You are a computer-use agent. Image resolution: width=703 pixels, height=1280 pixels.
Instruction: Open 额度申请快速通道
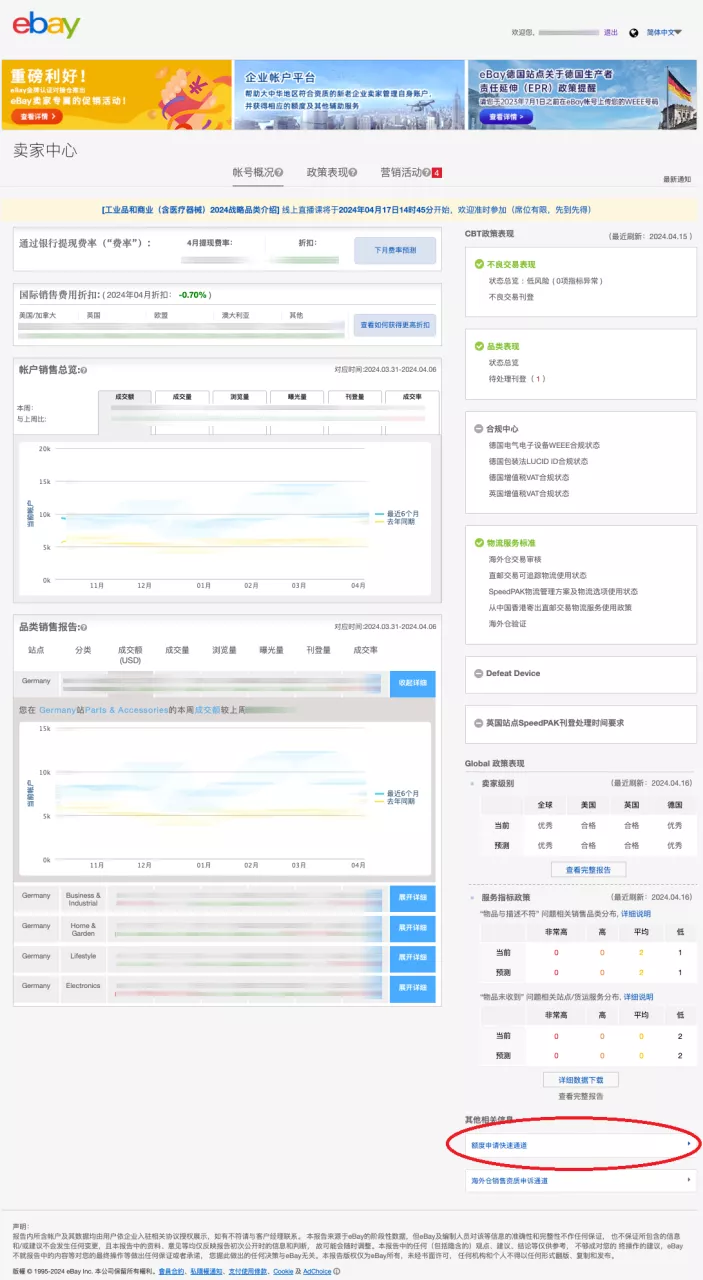coord(581,1145)
